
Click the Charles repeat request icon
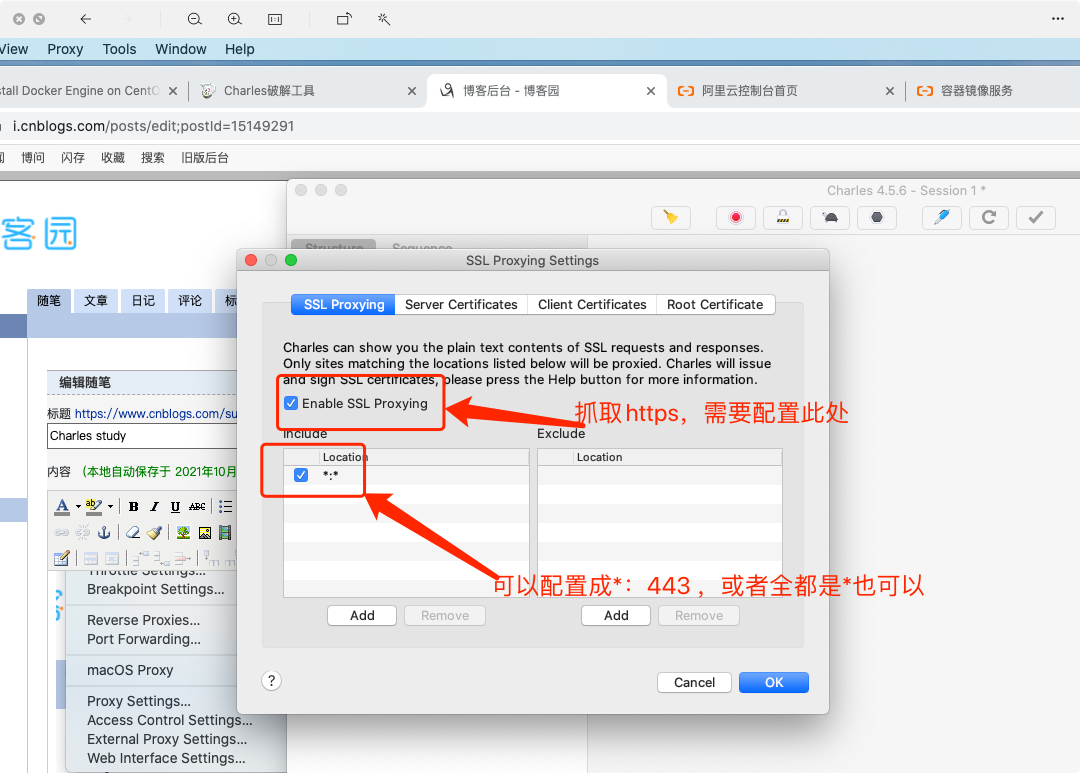[989, 218]
